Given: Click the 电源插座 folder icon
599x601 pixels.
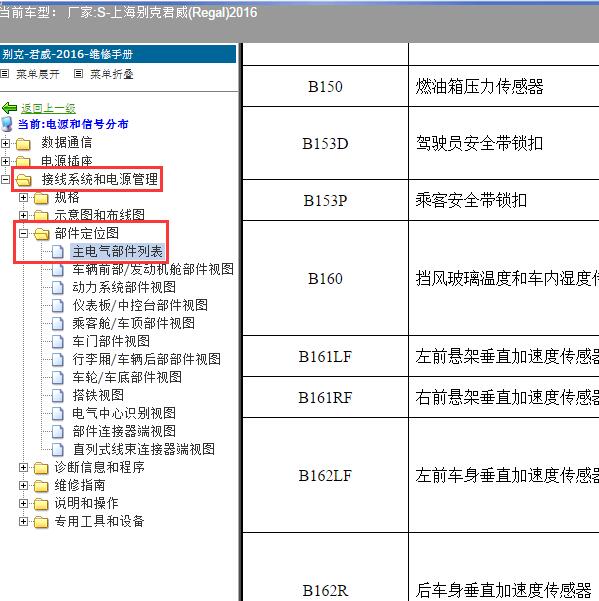Looking at the screenshot, I should pyautogui.click(x=23, y=161).
